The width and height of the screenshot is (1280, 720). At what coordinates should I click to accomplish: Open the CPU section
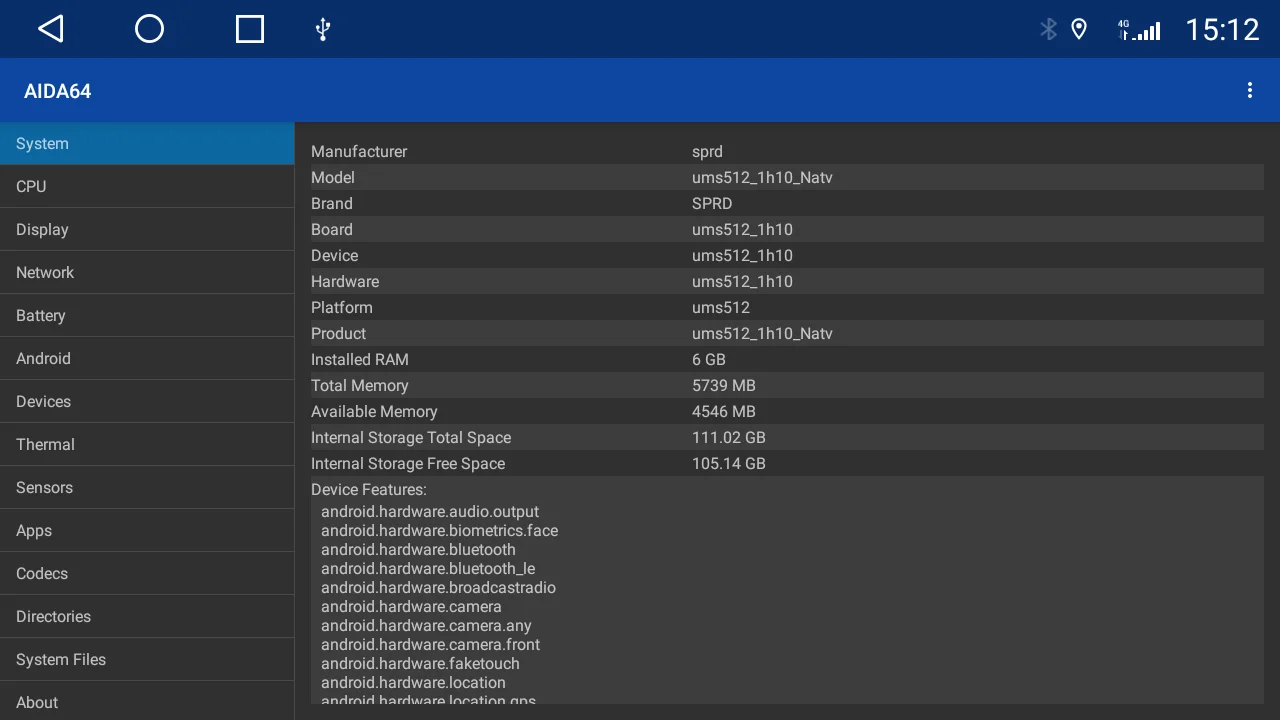(x=147, y=187)
